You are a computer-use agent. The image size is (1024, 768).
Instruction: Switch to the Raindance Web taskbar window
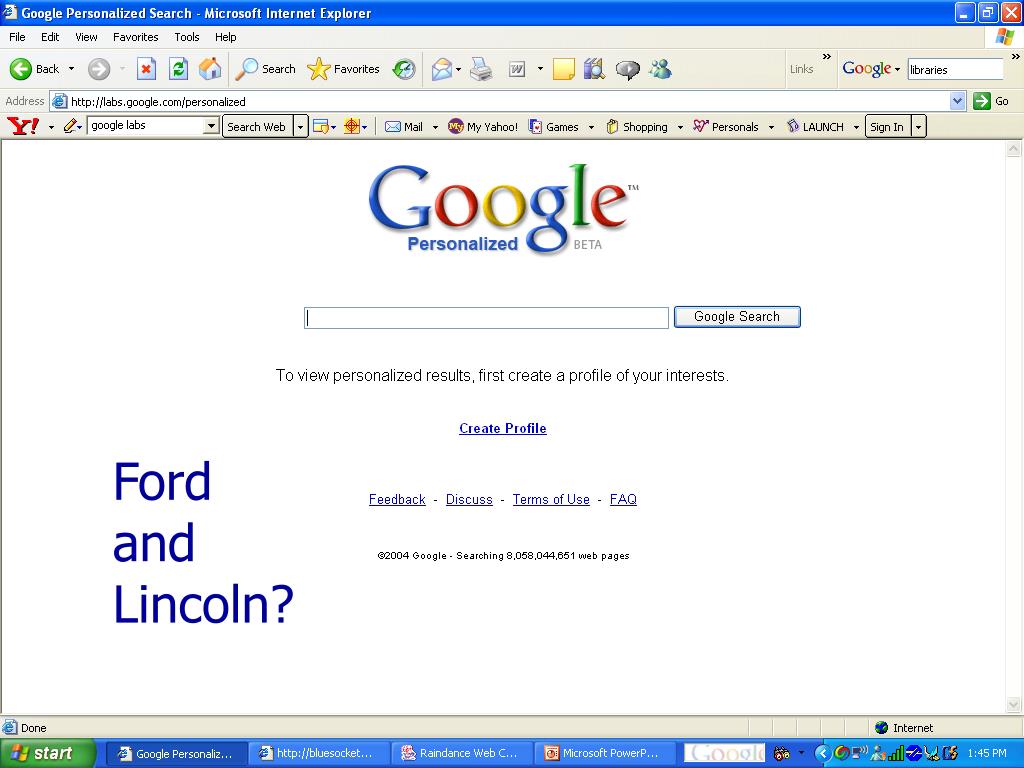coord(462,753)
